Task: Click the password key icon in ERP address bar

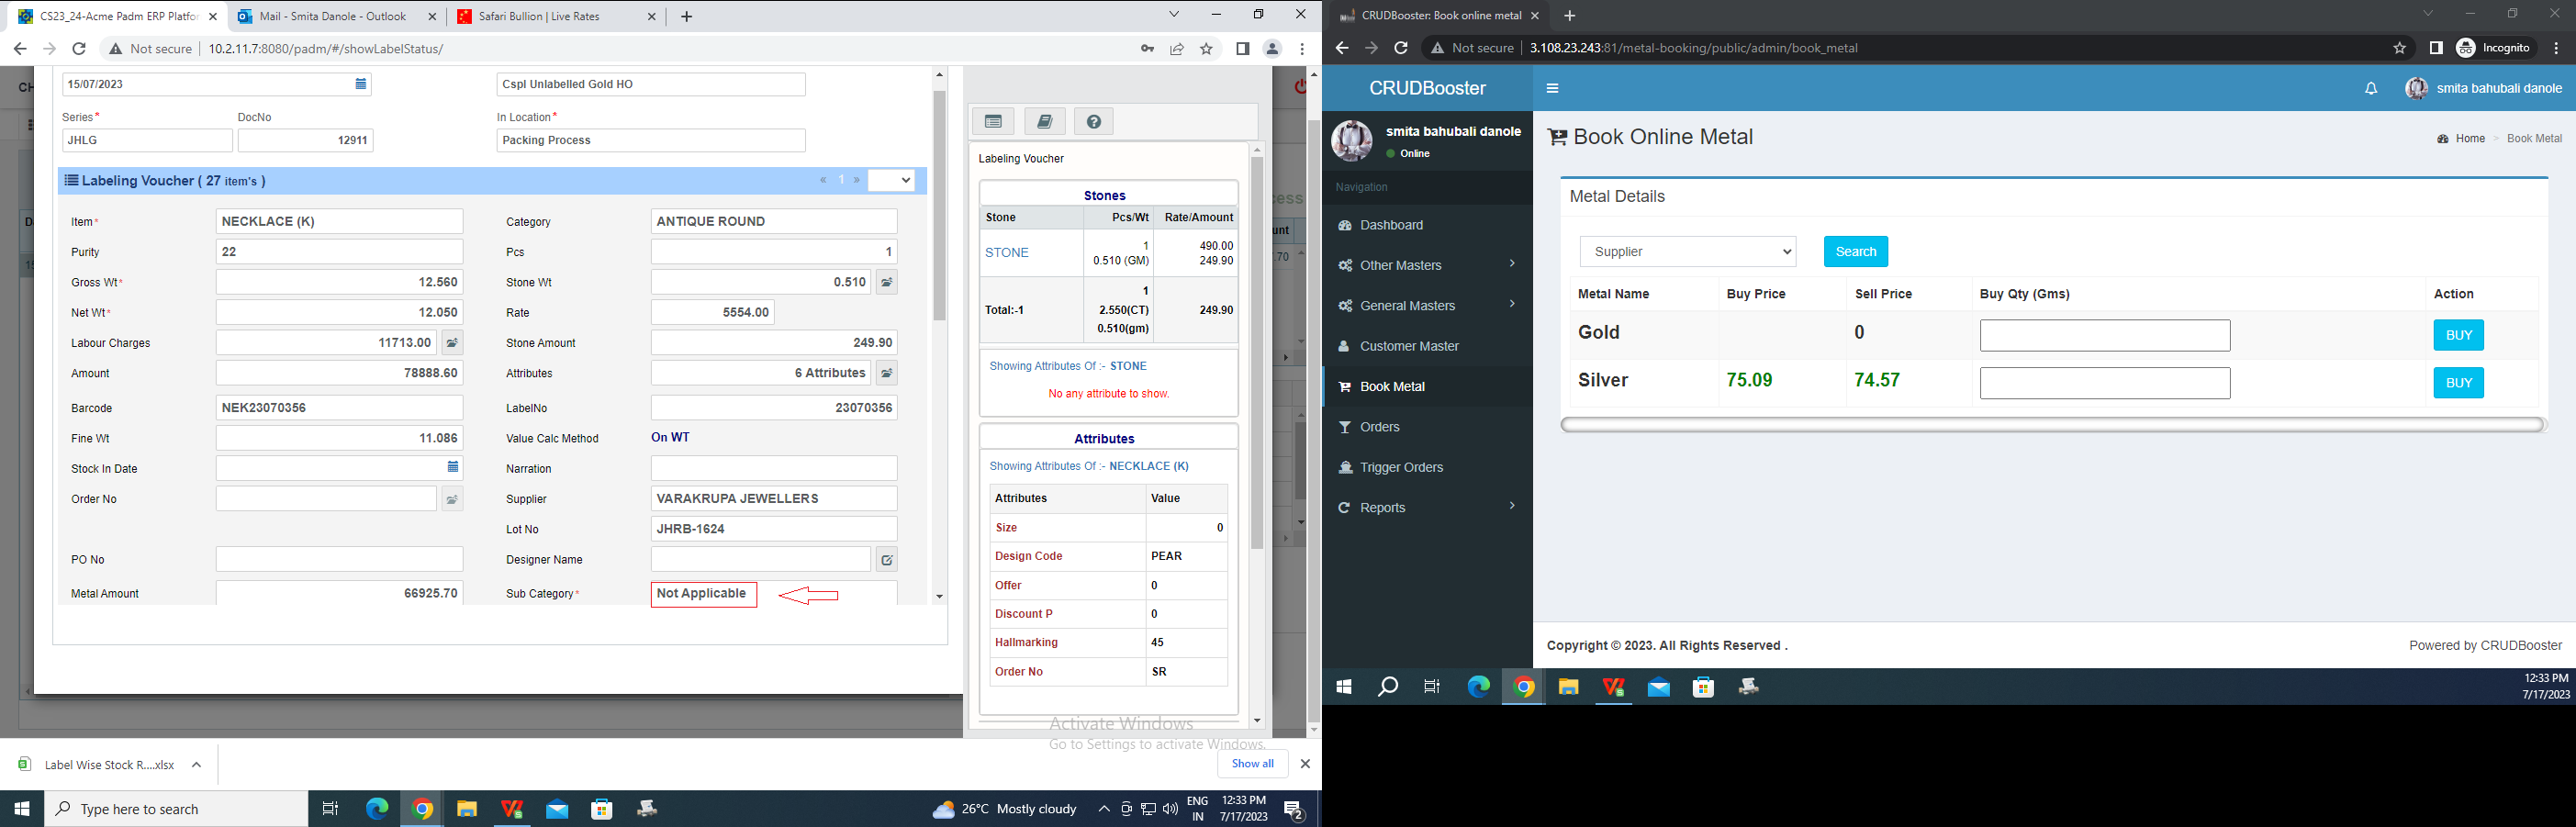Action: 1147,49
